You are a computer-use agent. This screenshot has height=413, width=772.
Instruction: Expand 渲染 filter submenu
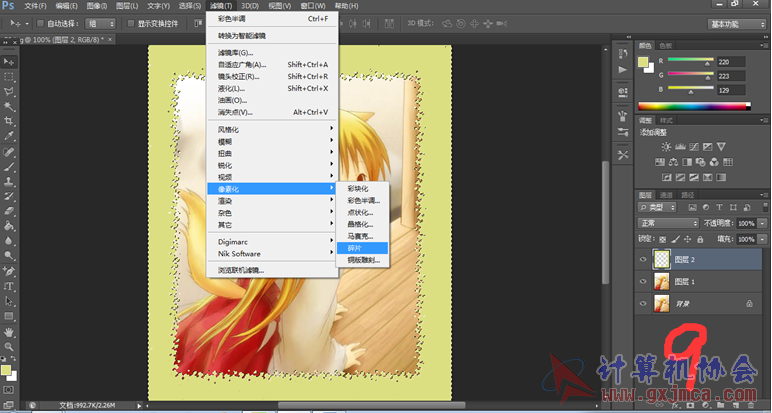point(272,201)
